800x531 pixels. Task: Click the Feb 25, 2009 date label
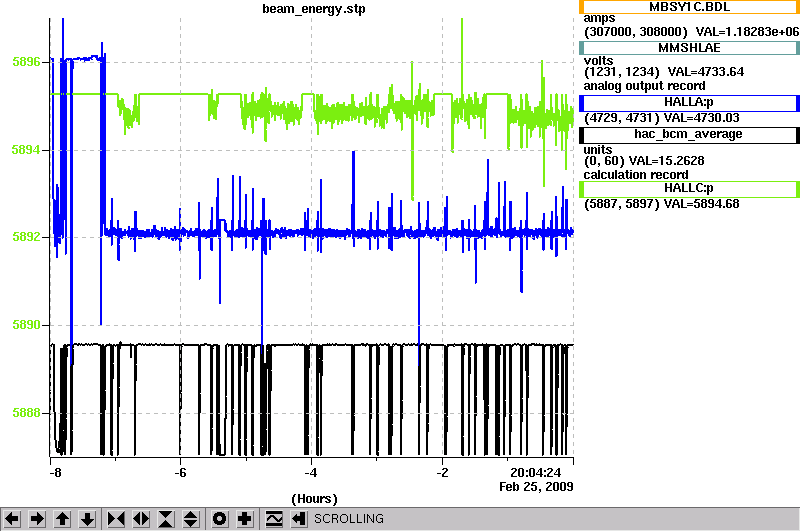536,487
